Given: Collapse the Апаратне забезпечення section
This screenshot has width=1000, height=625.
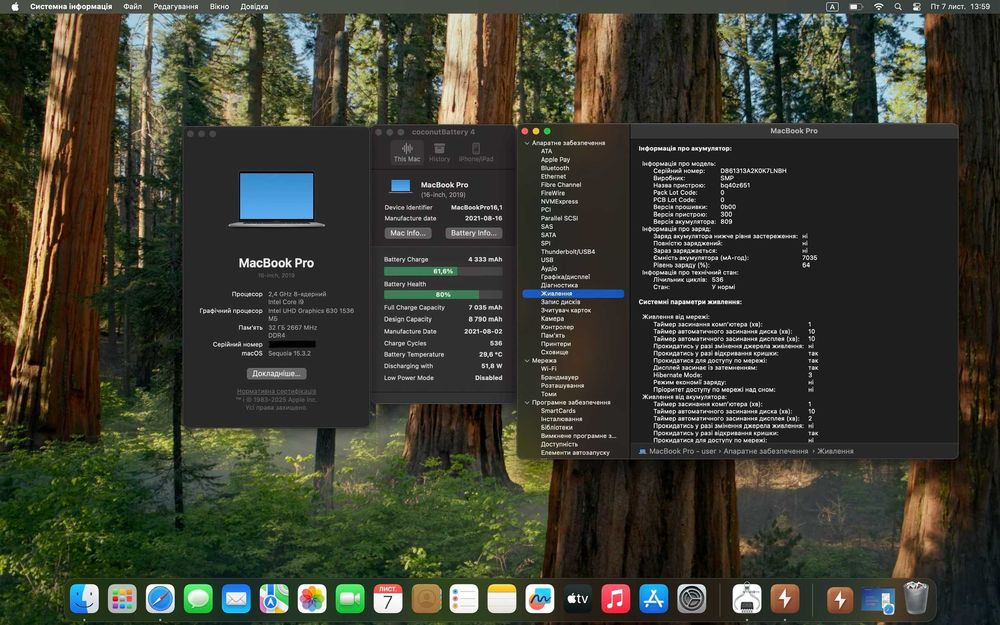Looking at the screenshot, I should [x=527, y=143].
